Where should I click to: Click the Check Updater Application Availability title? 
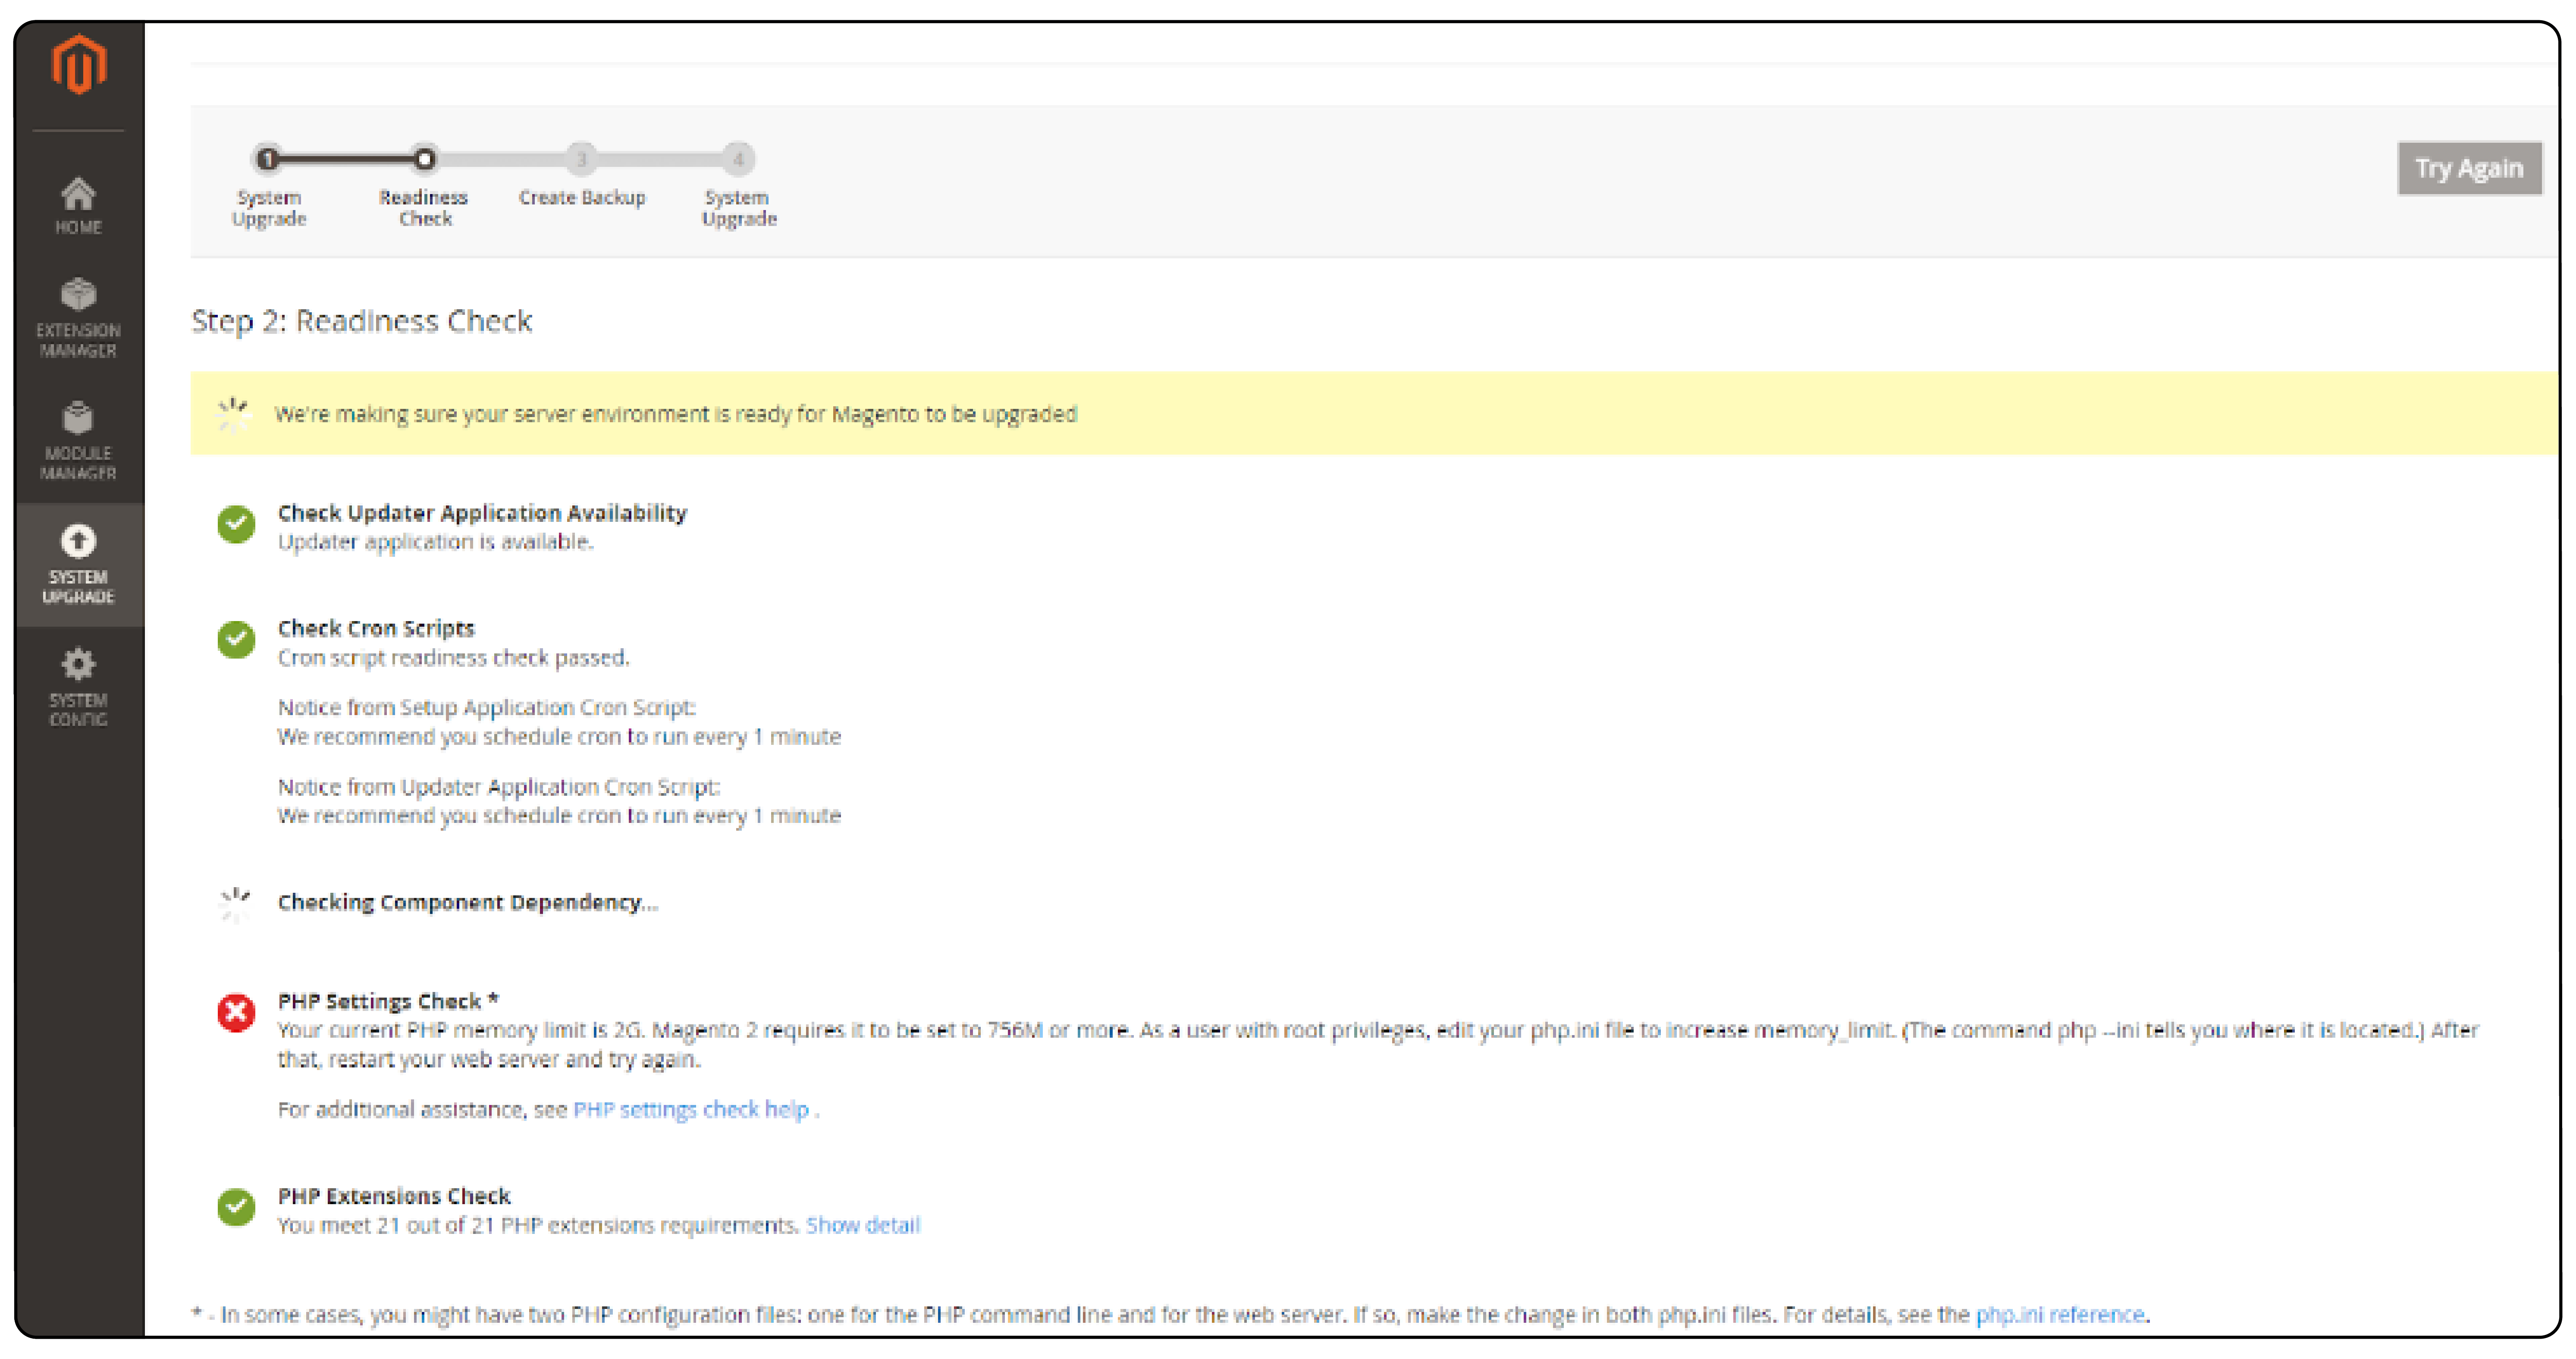(482, 513)
